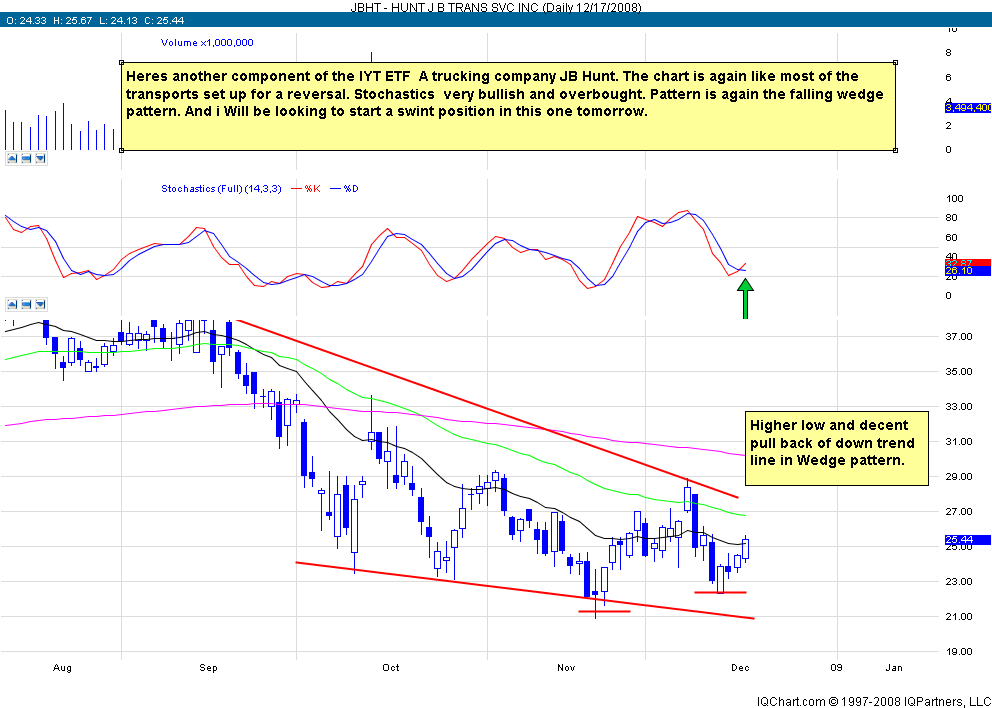Click the 3,494,400 volume value tag
The height and width of the screenshot is (708, 992).
(967, 108)
